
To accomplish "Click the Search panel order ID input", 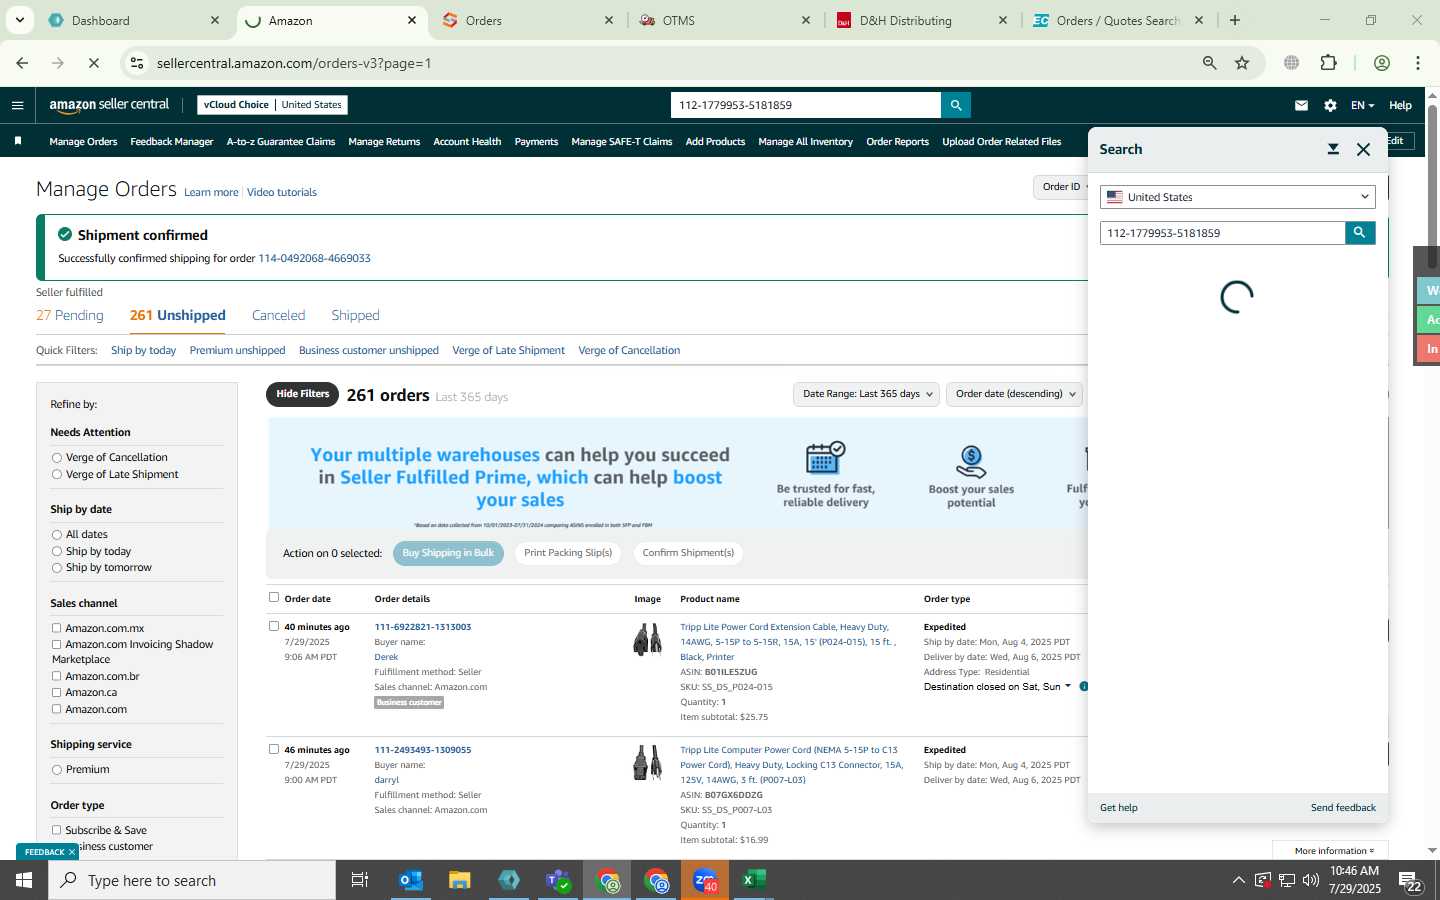I will click(1222, 233).
